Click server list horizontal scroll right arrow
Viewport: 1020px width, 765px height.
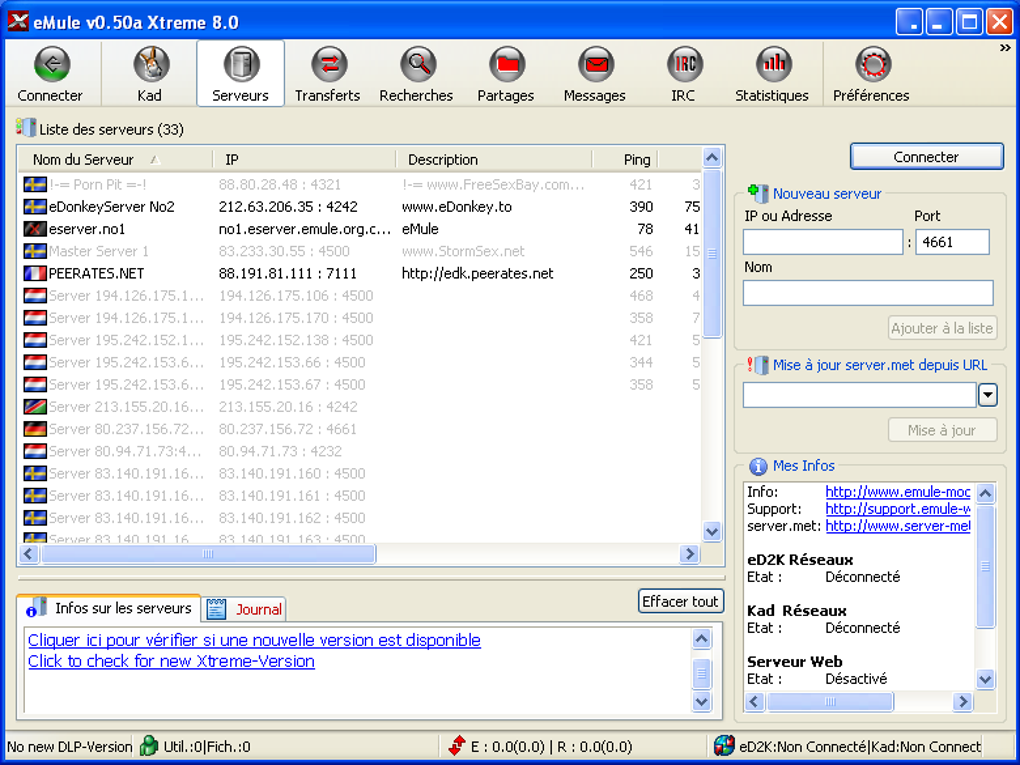pyautogui.click(x=689, y=554)
